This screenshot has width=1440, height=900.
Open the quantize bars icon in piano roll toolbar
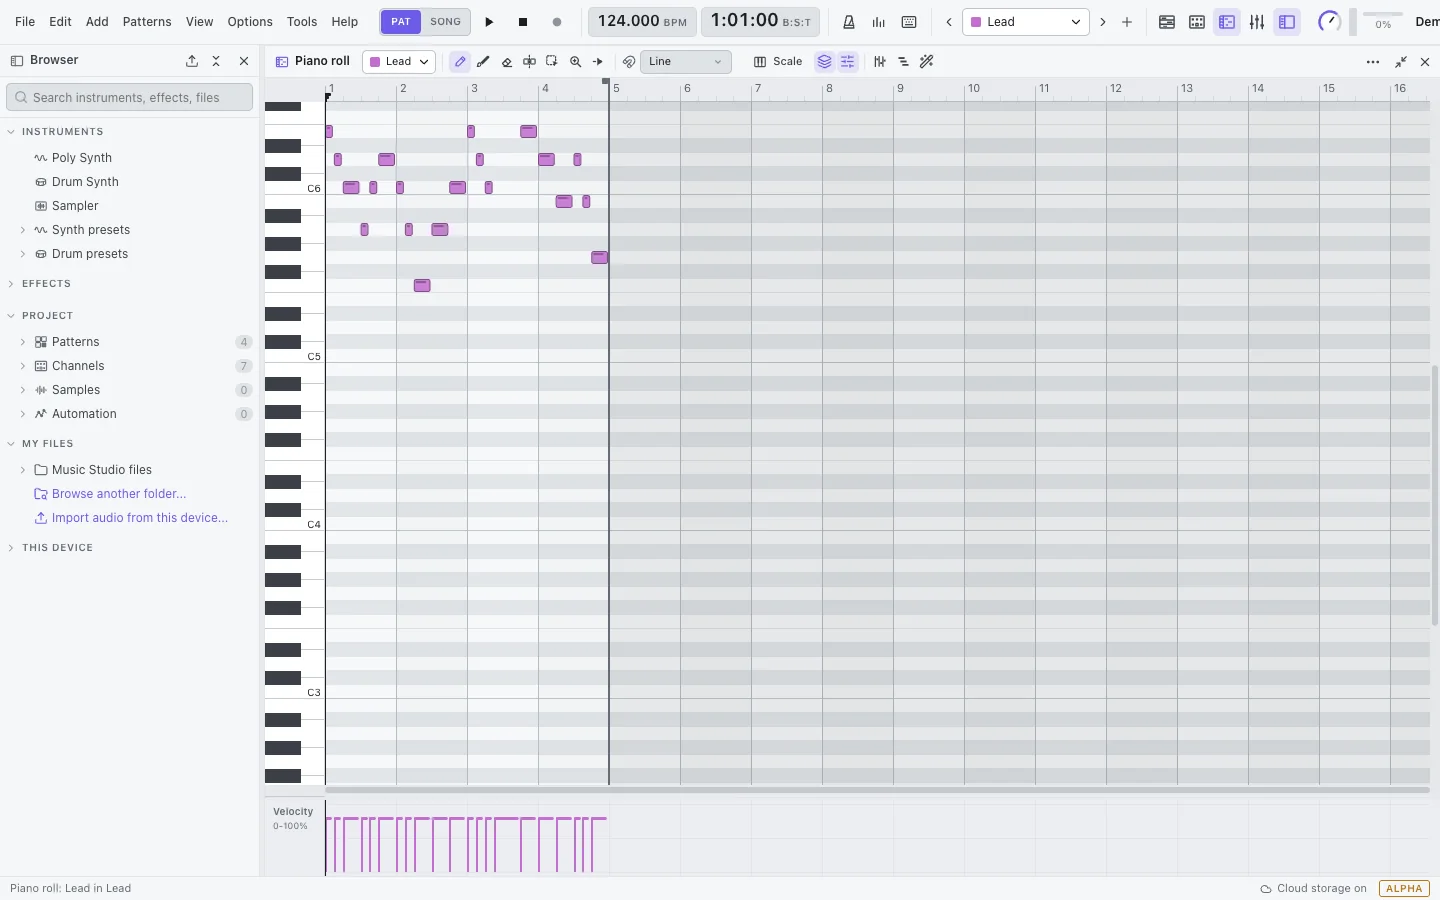[x=880, y=62]
